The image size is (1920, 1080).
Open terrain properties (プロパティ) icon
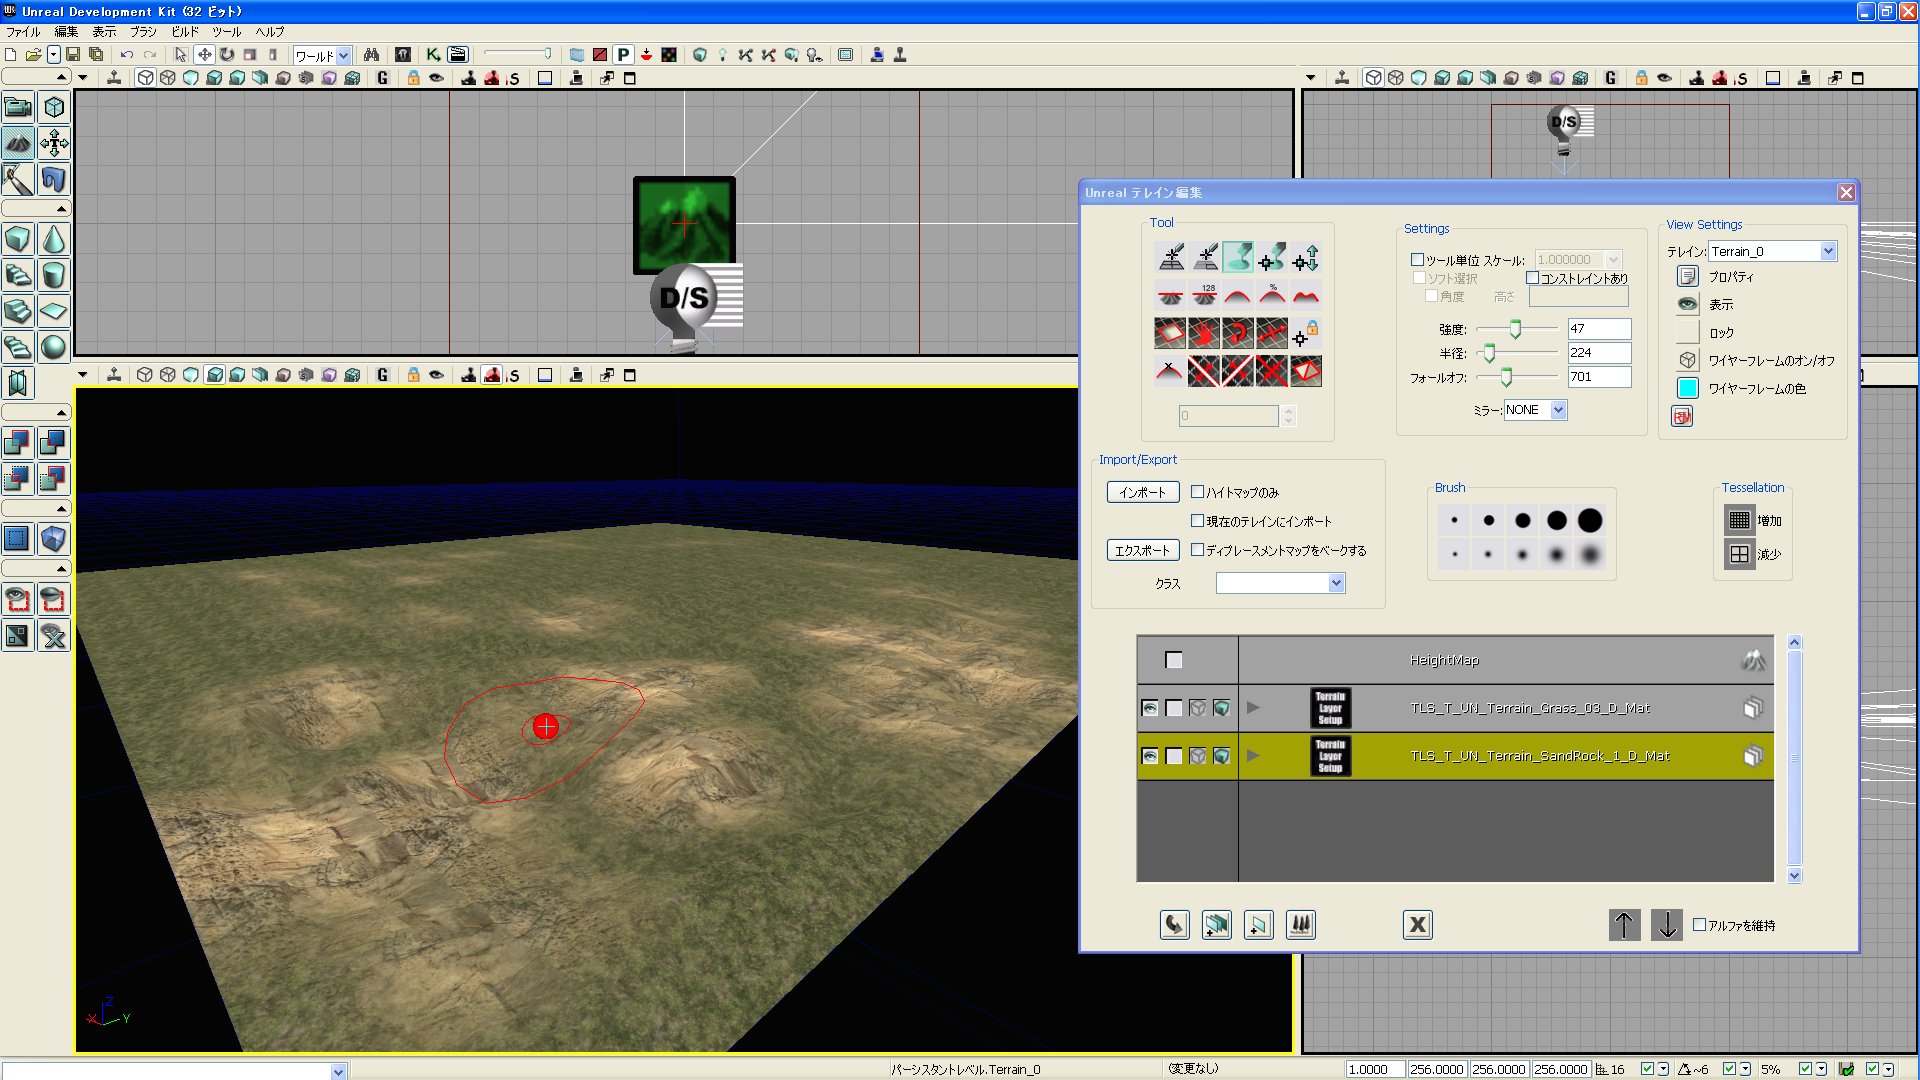point(1688,277)
